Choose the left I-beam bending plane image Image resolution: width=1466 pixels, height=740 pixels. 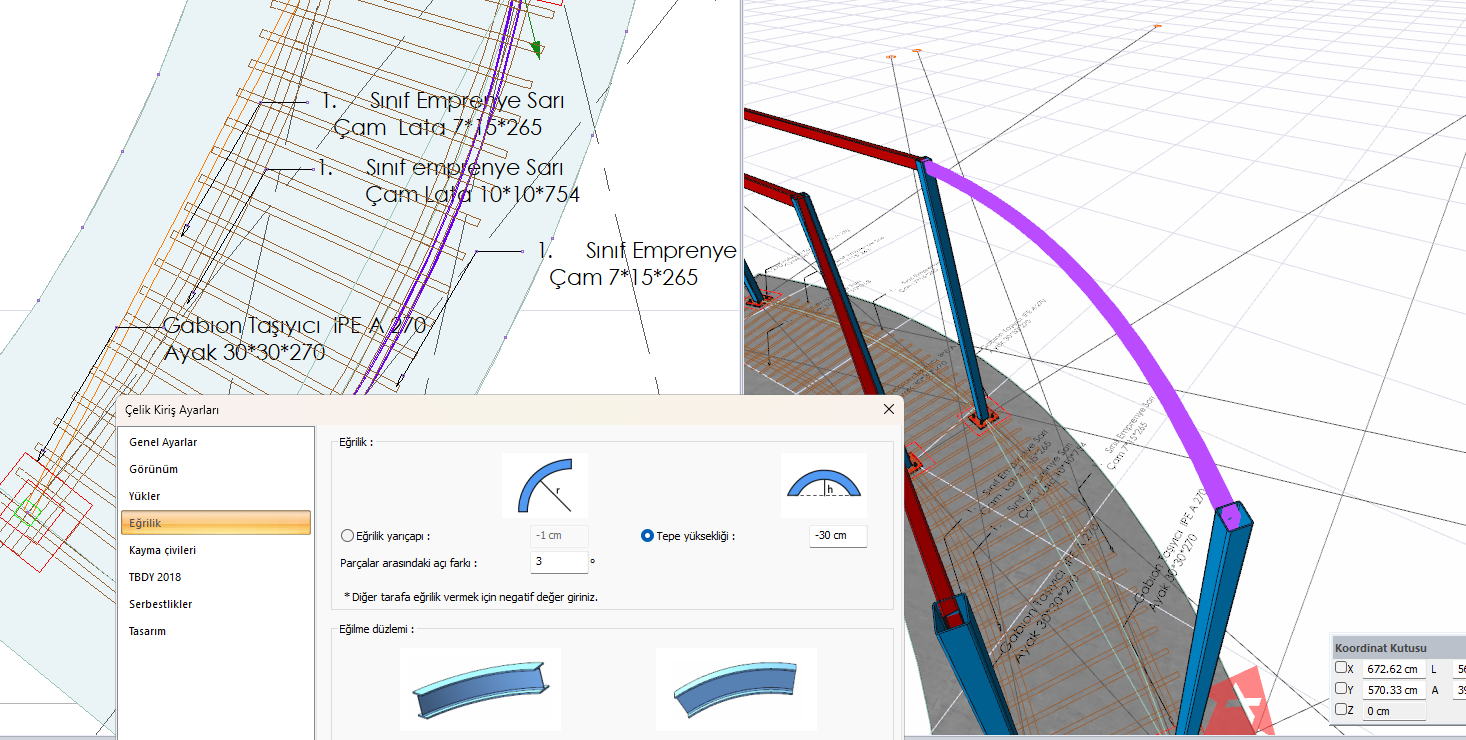point(480,689)
